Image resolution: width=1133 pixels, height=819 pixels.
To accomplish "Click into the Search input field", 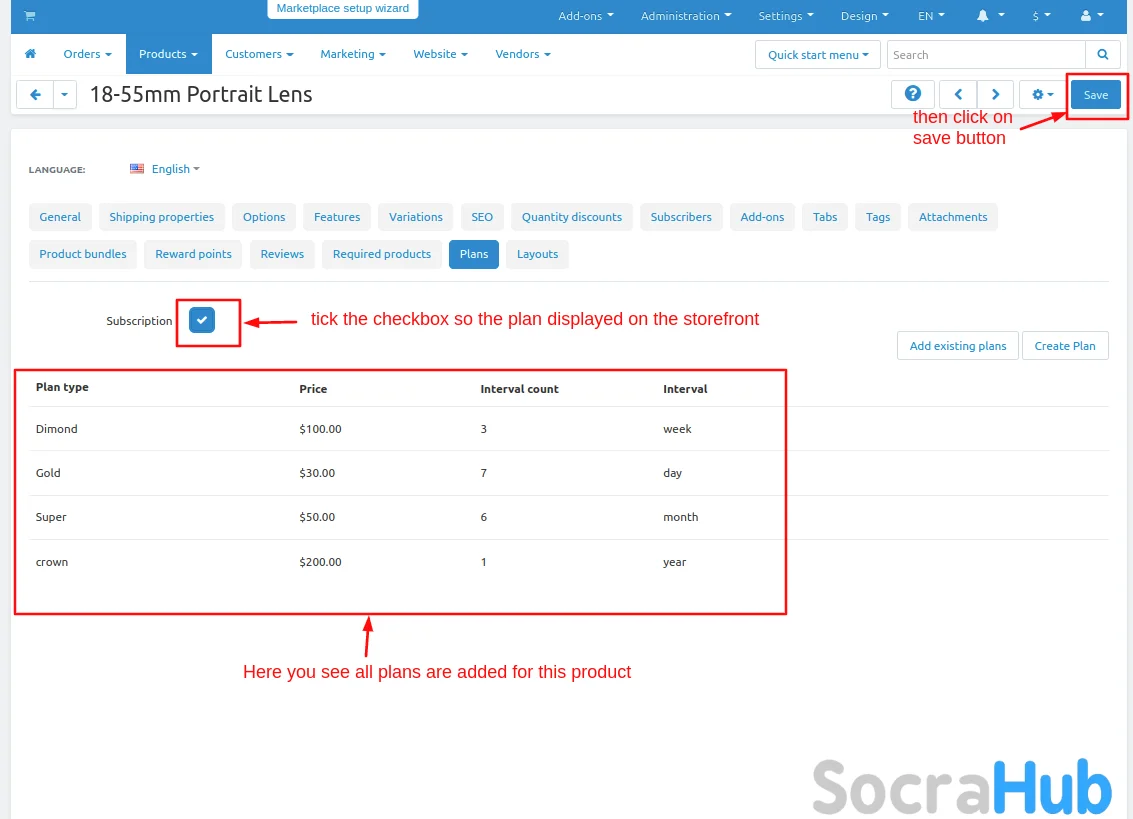I will pyautogui.click(x=986, y=55).
